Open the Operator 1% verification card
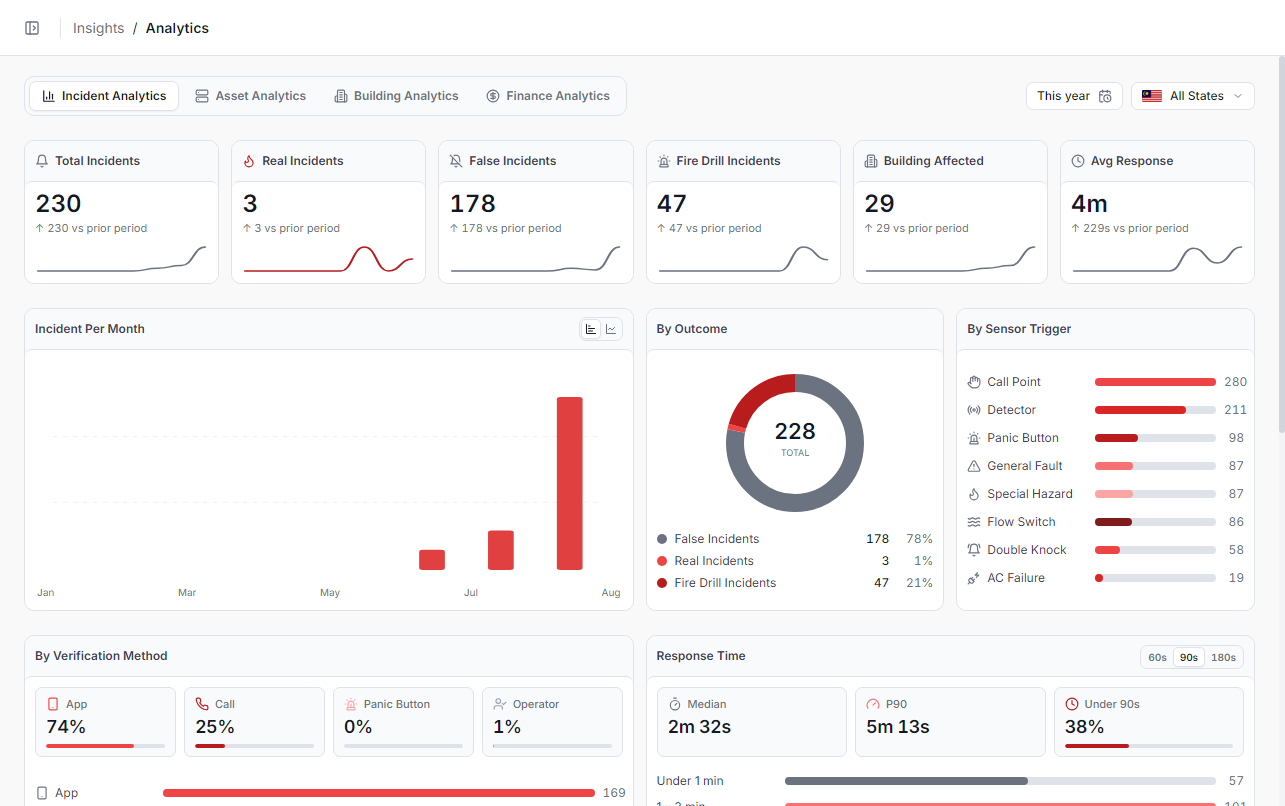The height and width of the screenshot is (806, 1285). (552, 722)
